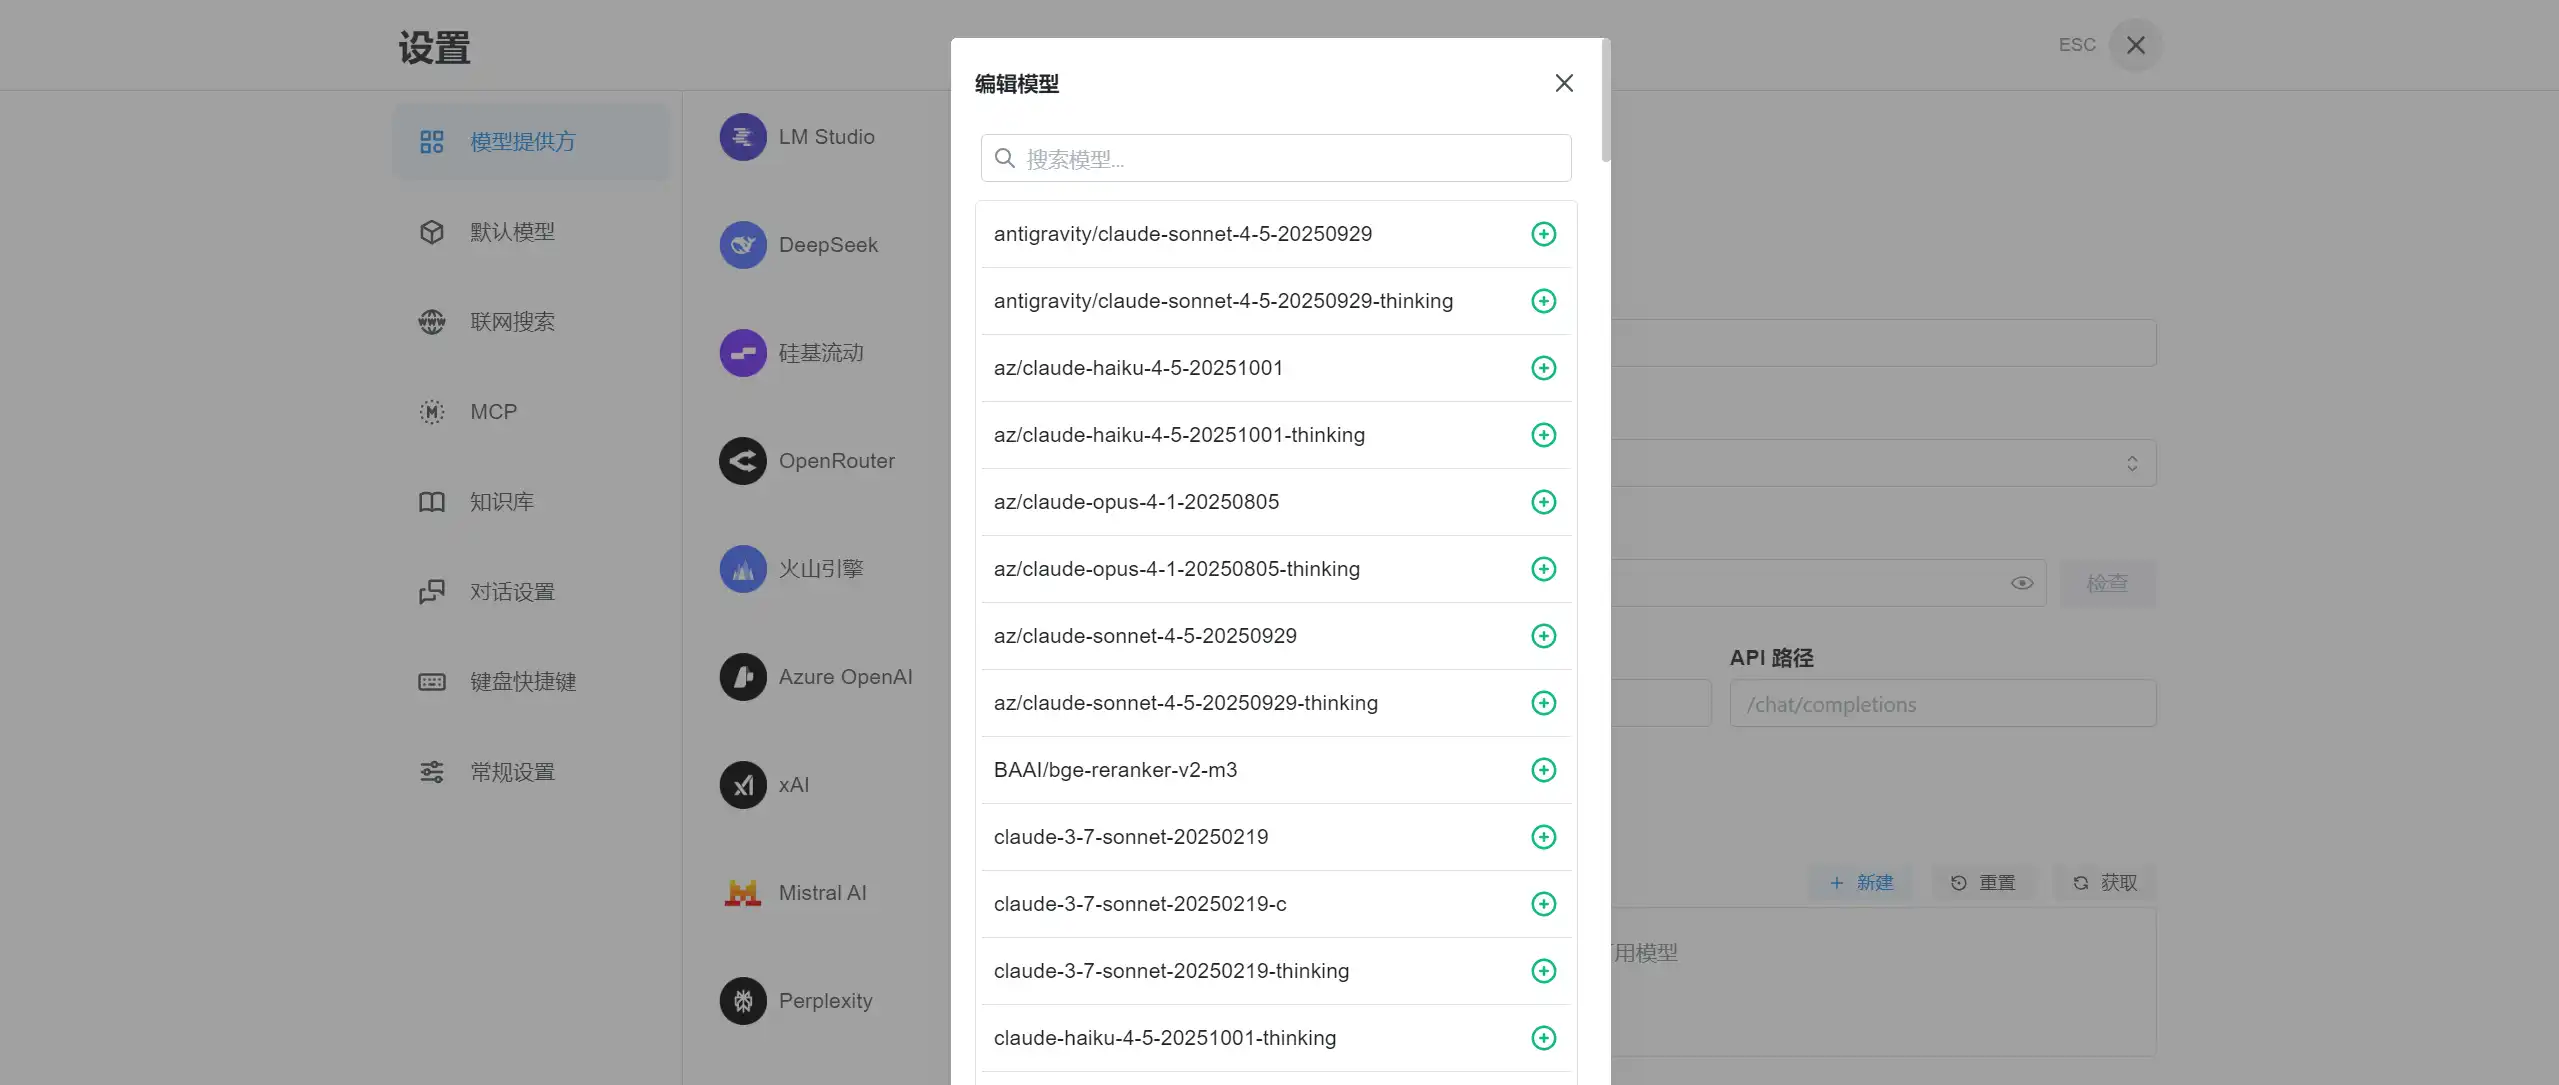Add the BAAI/bge-reranker-v2-m3 model
Viewport: 2559px width, 1085px height.
tap(1543, 770)
